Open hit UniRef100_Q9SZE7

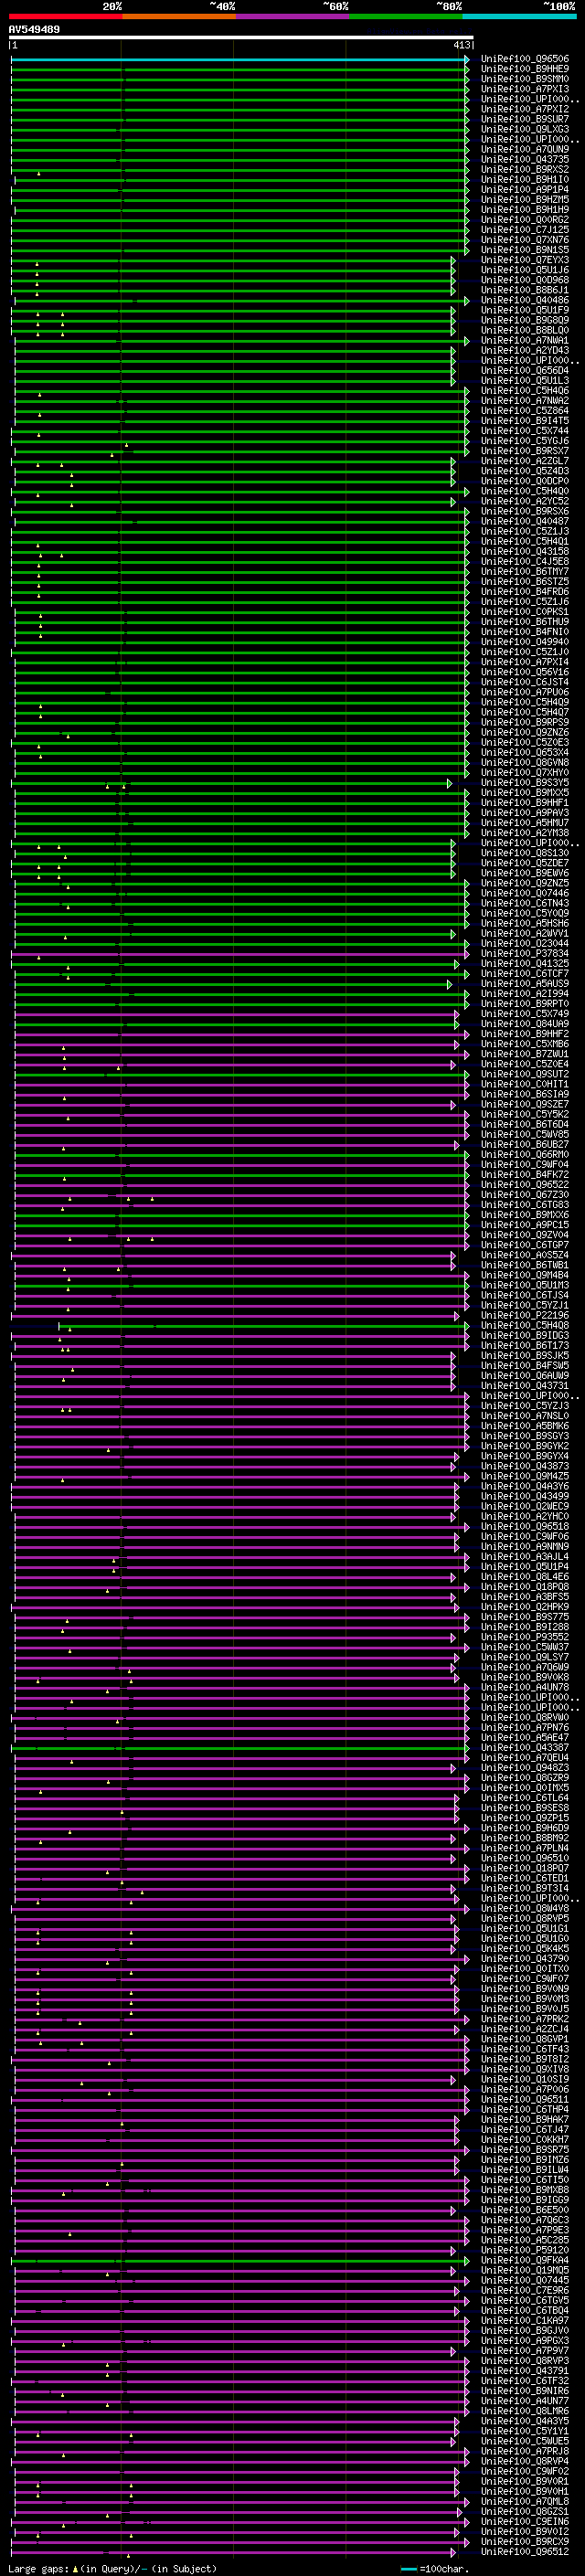coord(525,1104)
